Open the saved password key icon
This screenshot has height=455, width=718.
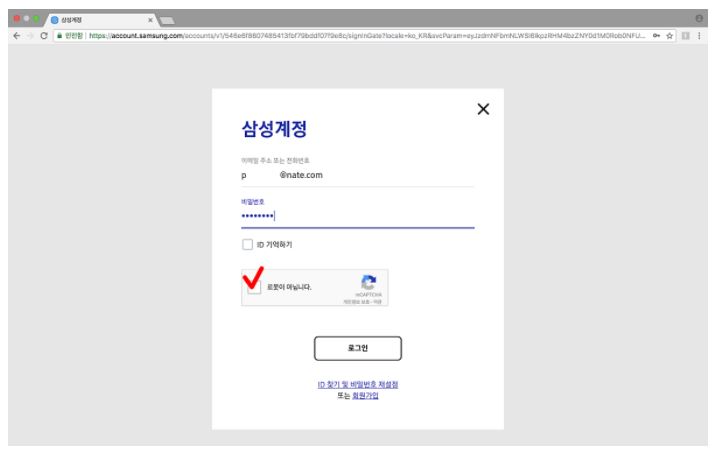point(657,36)
